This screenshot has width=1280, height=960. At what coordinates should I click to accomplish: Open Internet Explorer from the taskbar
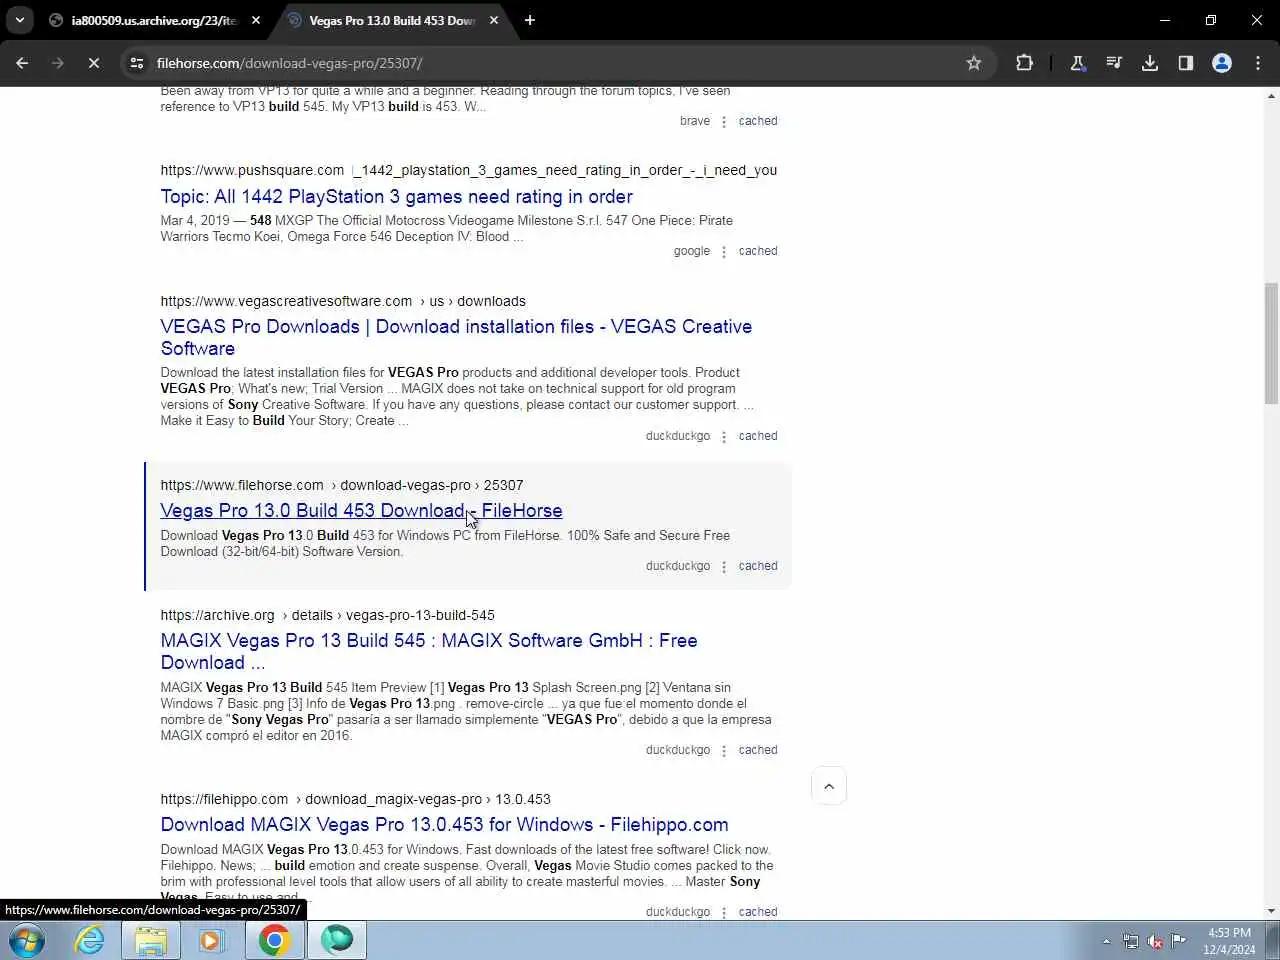click(x=89, y=940)
